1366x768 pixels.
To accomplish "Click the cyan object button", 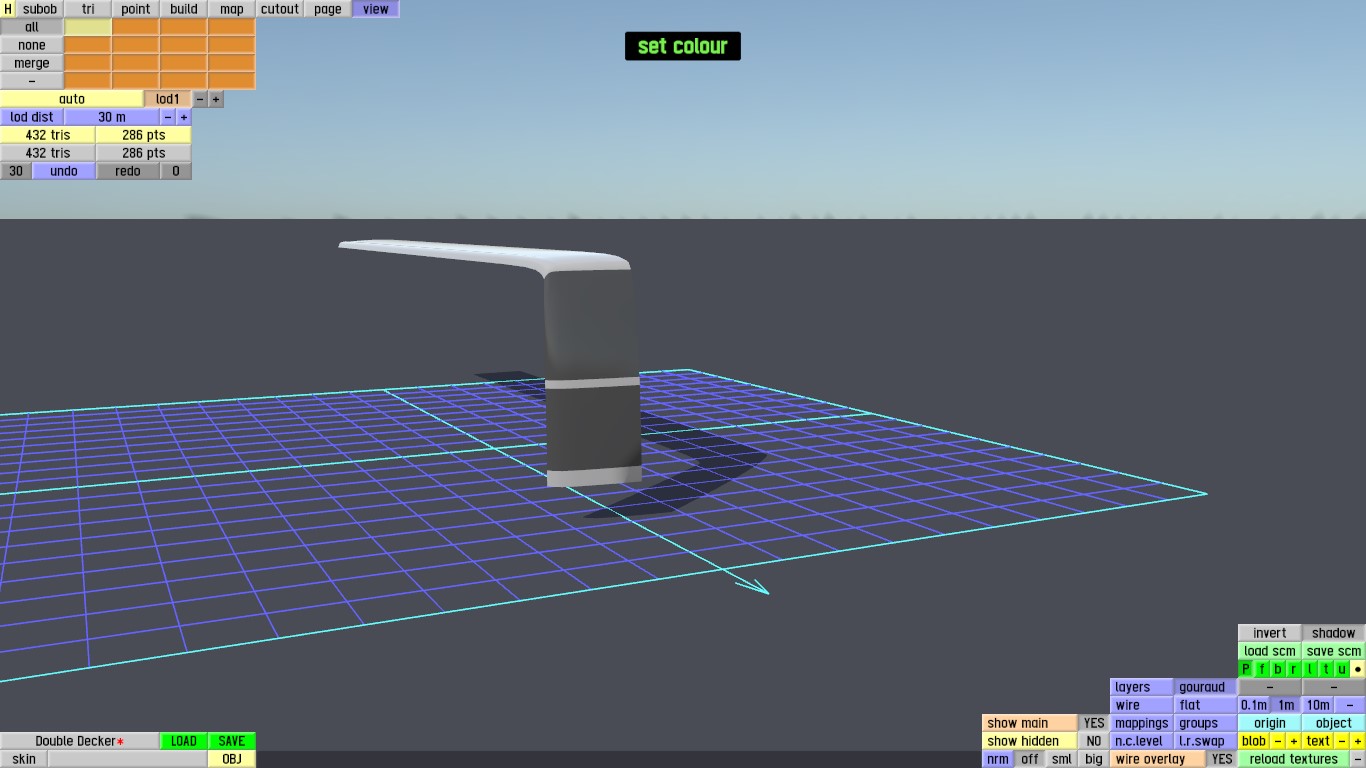I will pos(1334,723).
